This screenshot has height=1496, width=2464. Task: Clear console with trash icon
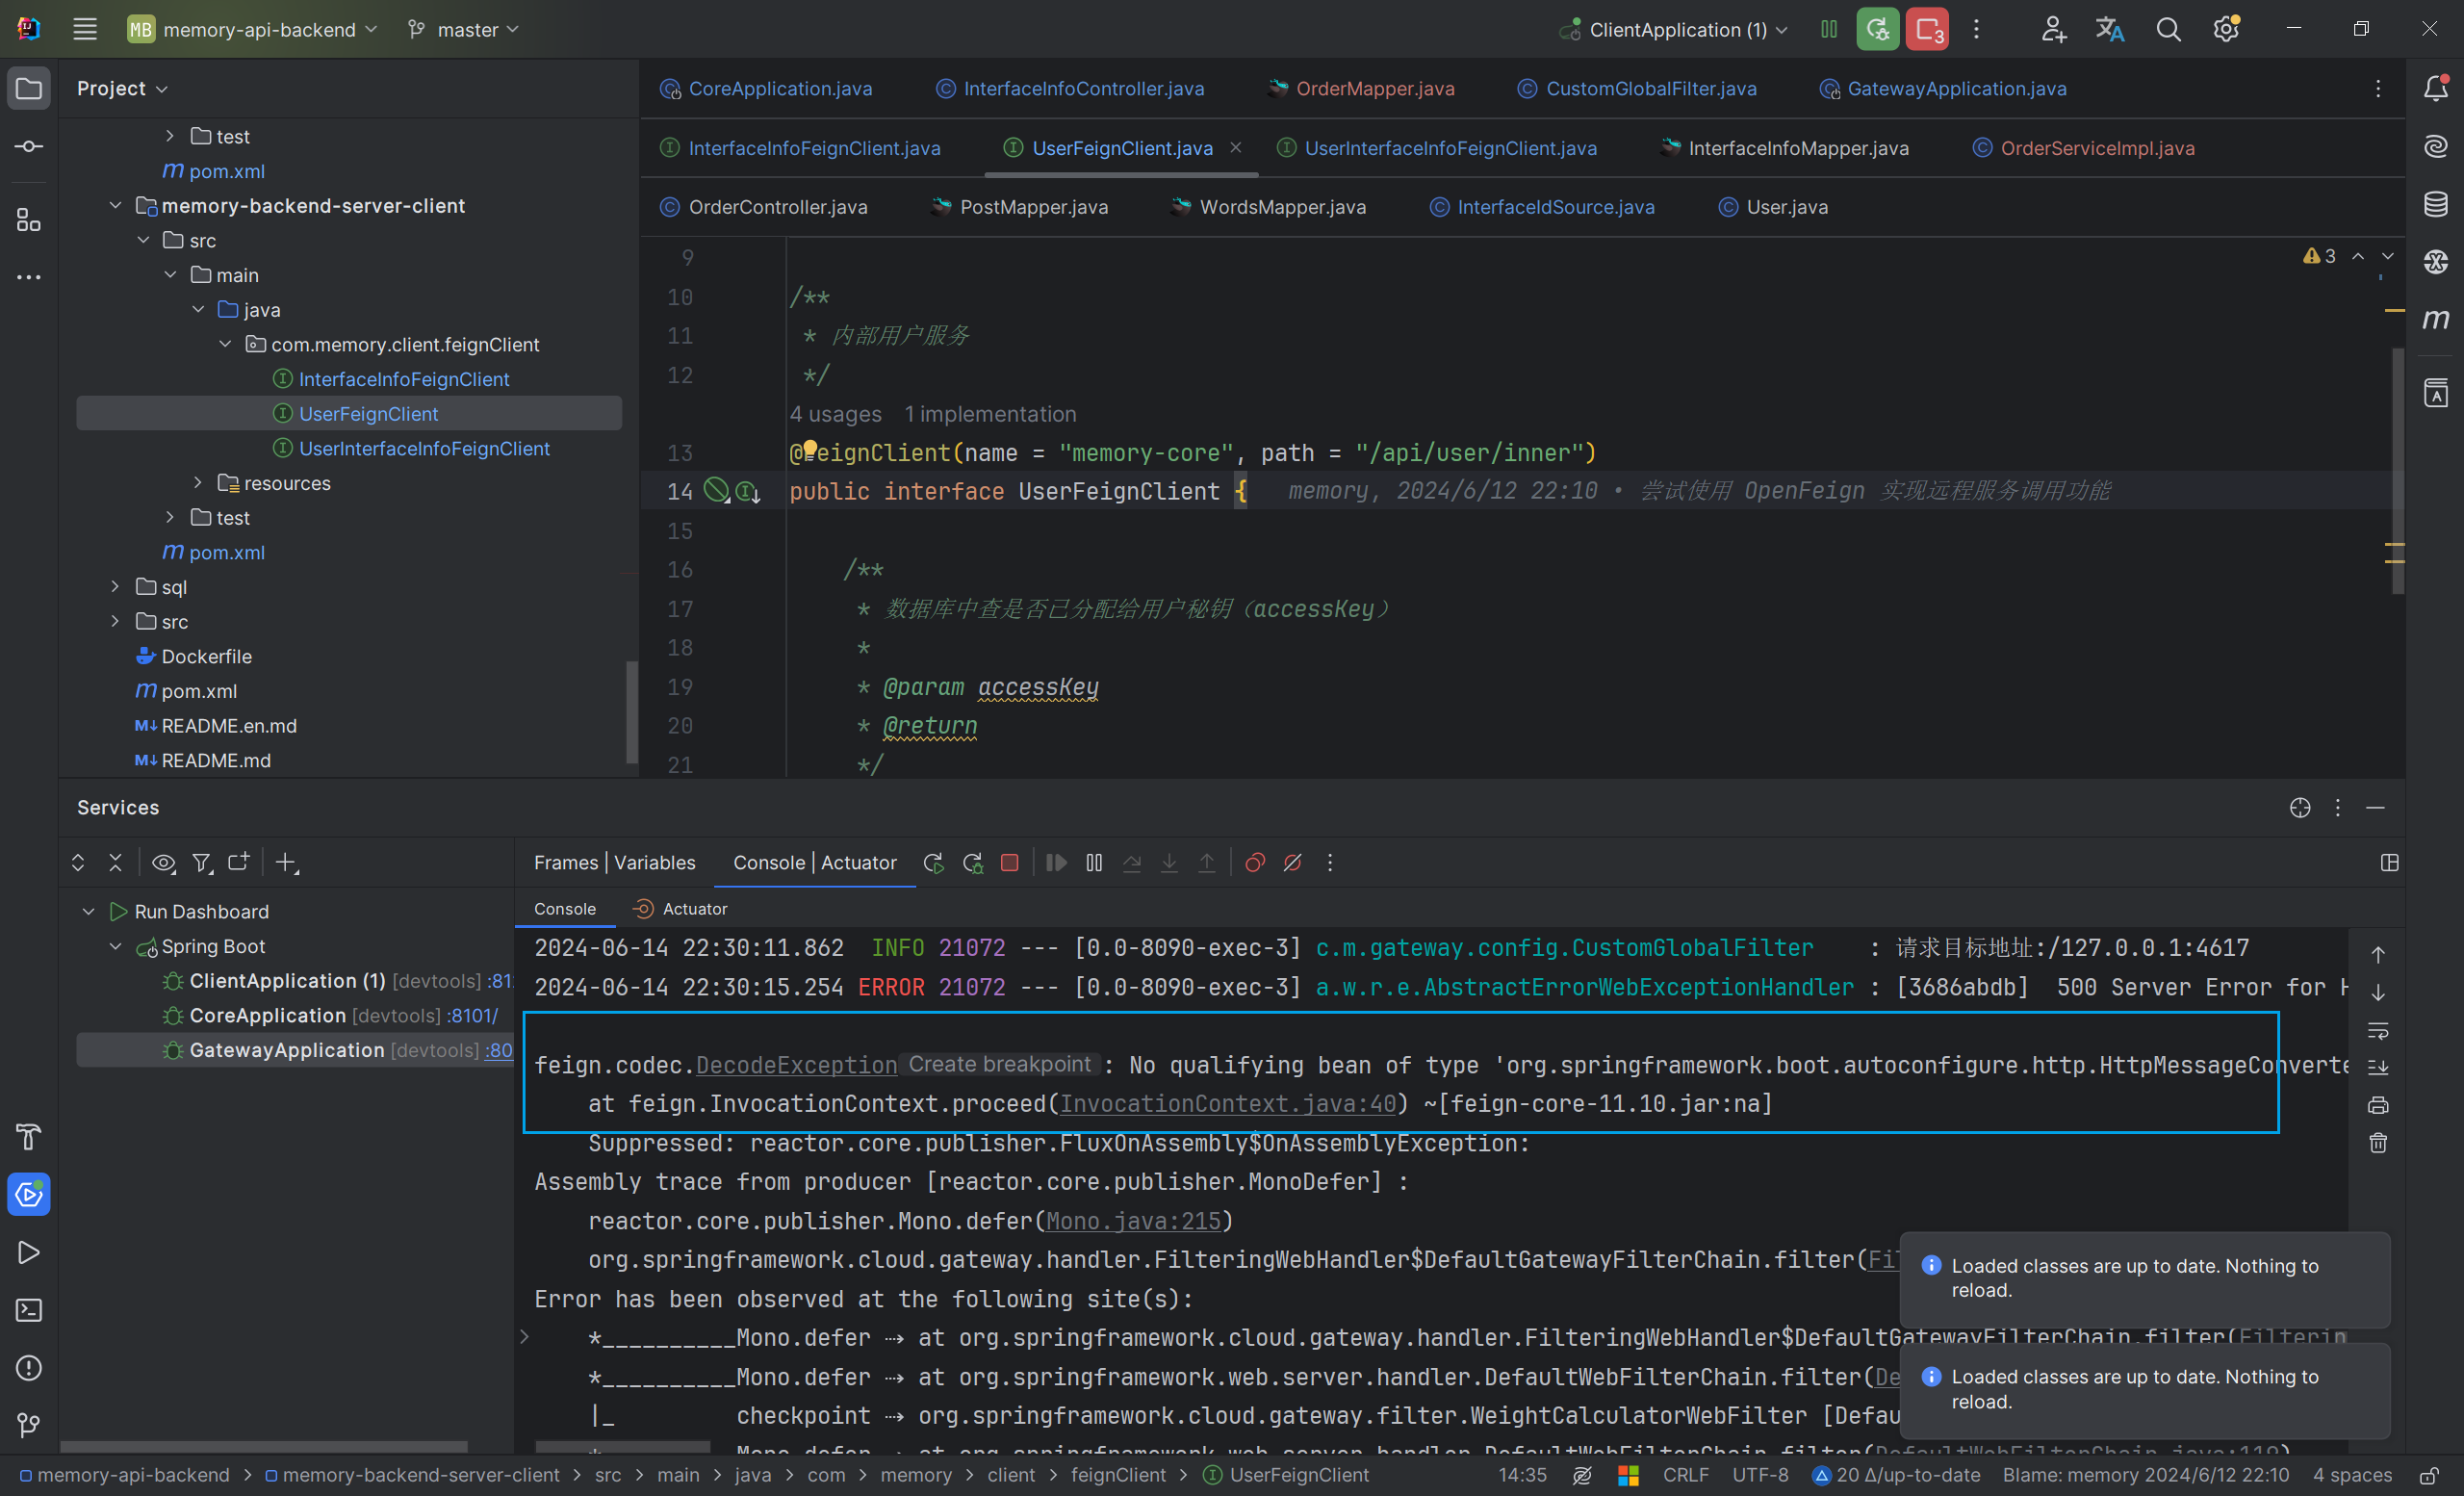(2378, 1143)
